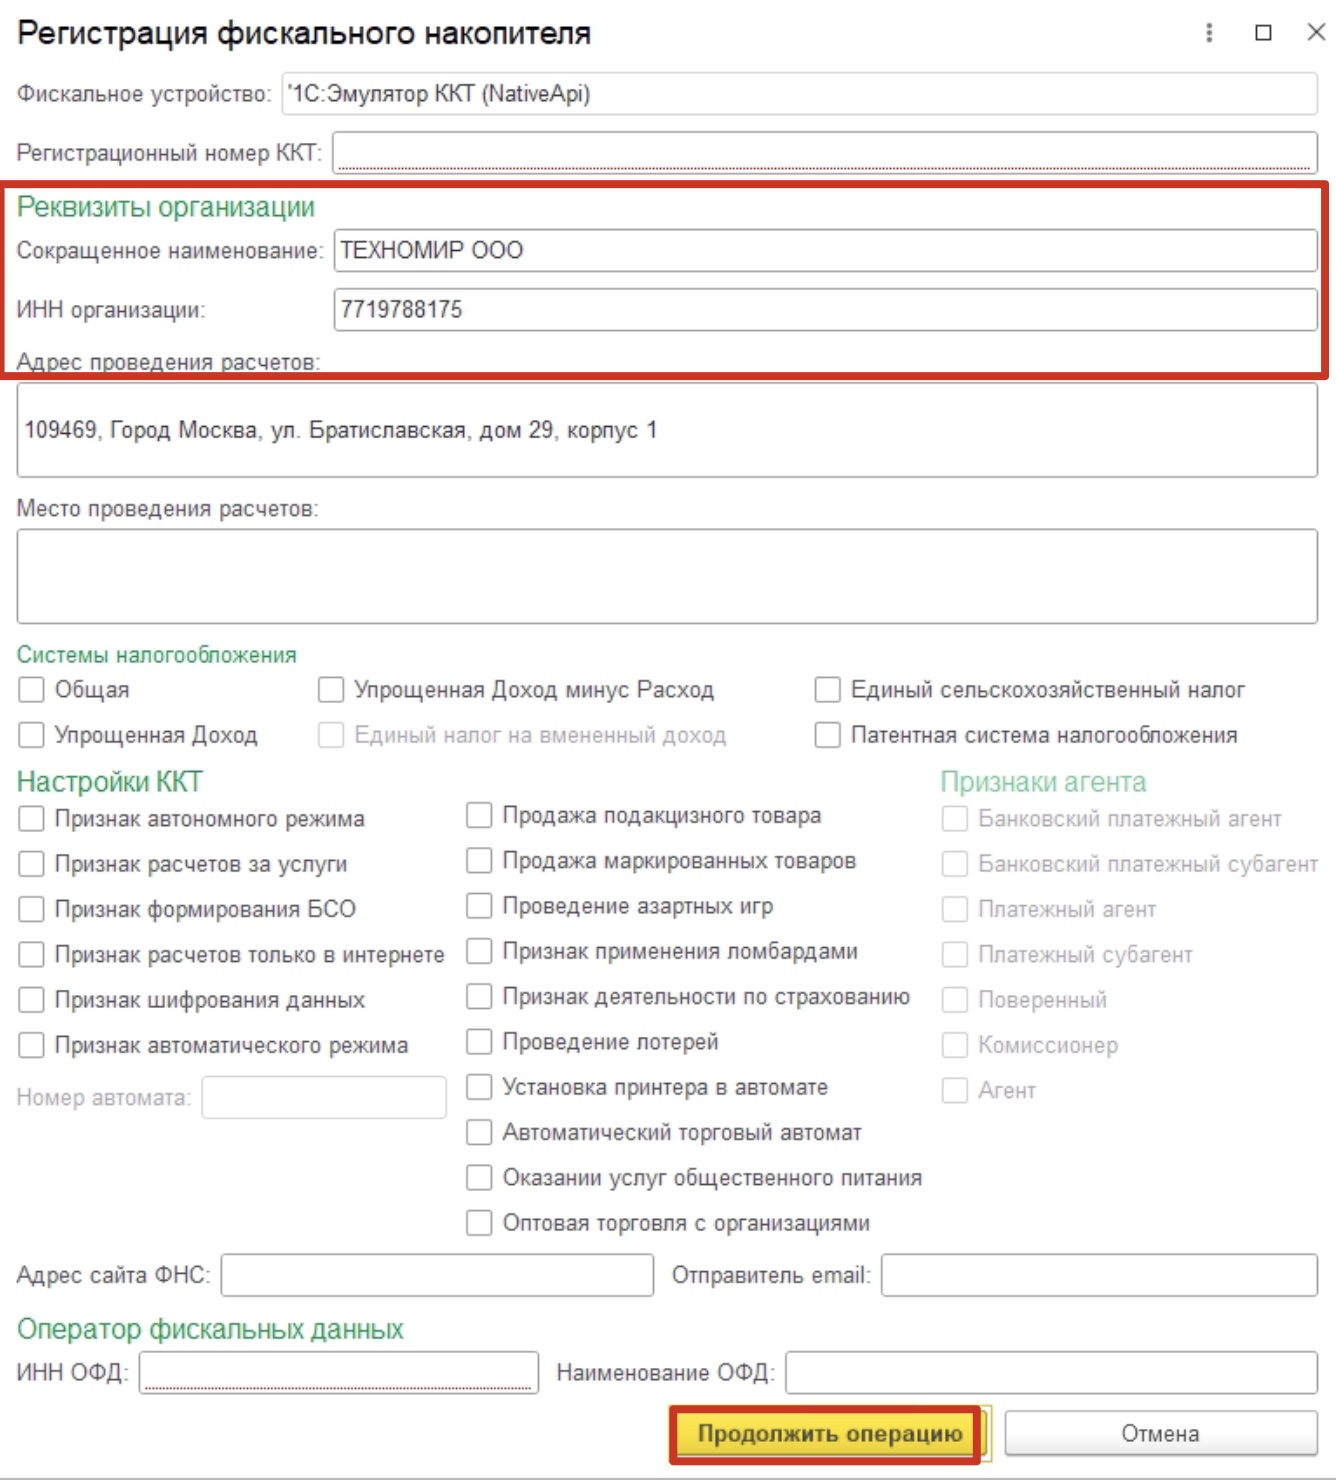Tick Оптовая торговля с организациями checkbox
1336x1480 pixels.
(480, 1223)
